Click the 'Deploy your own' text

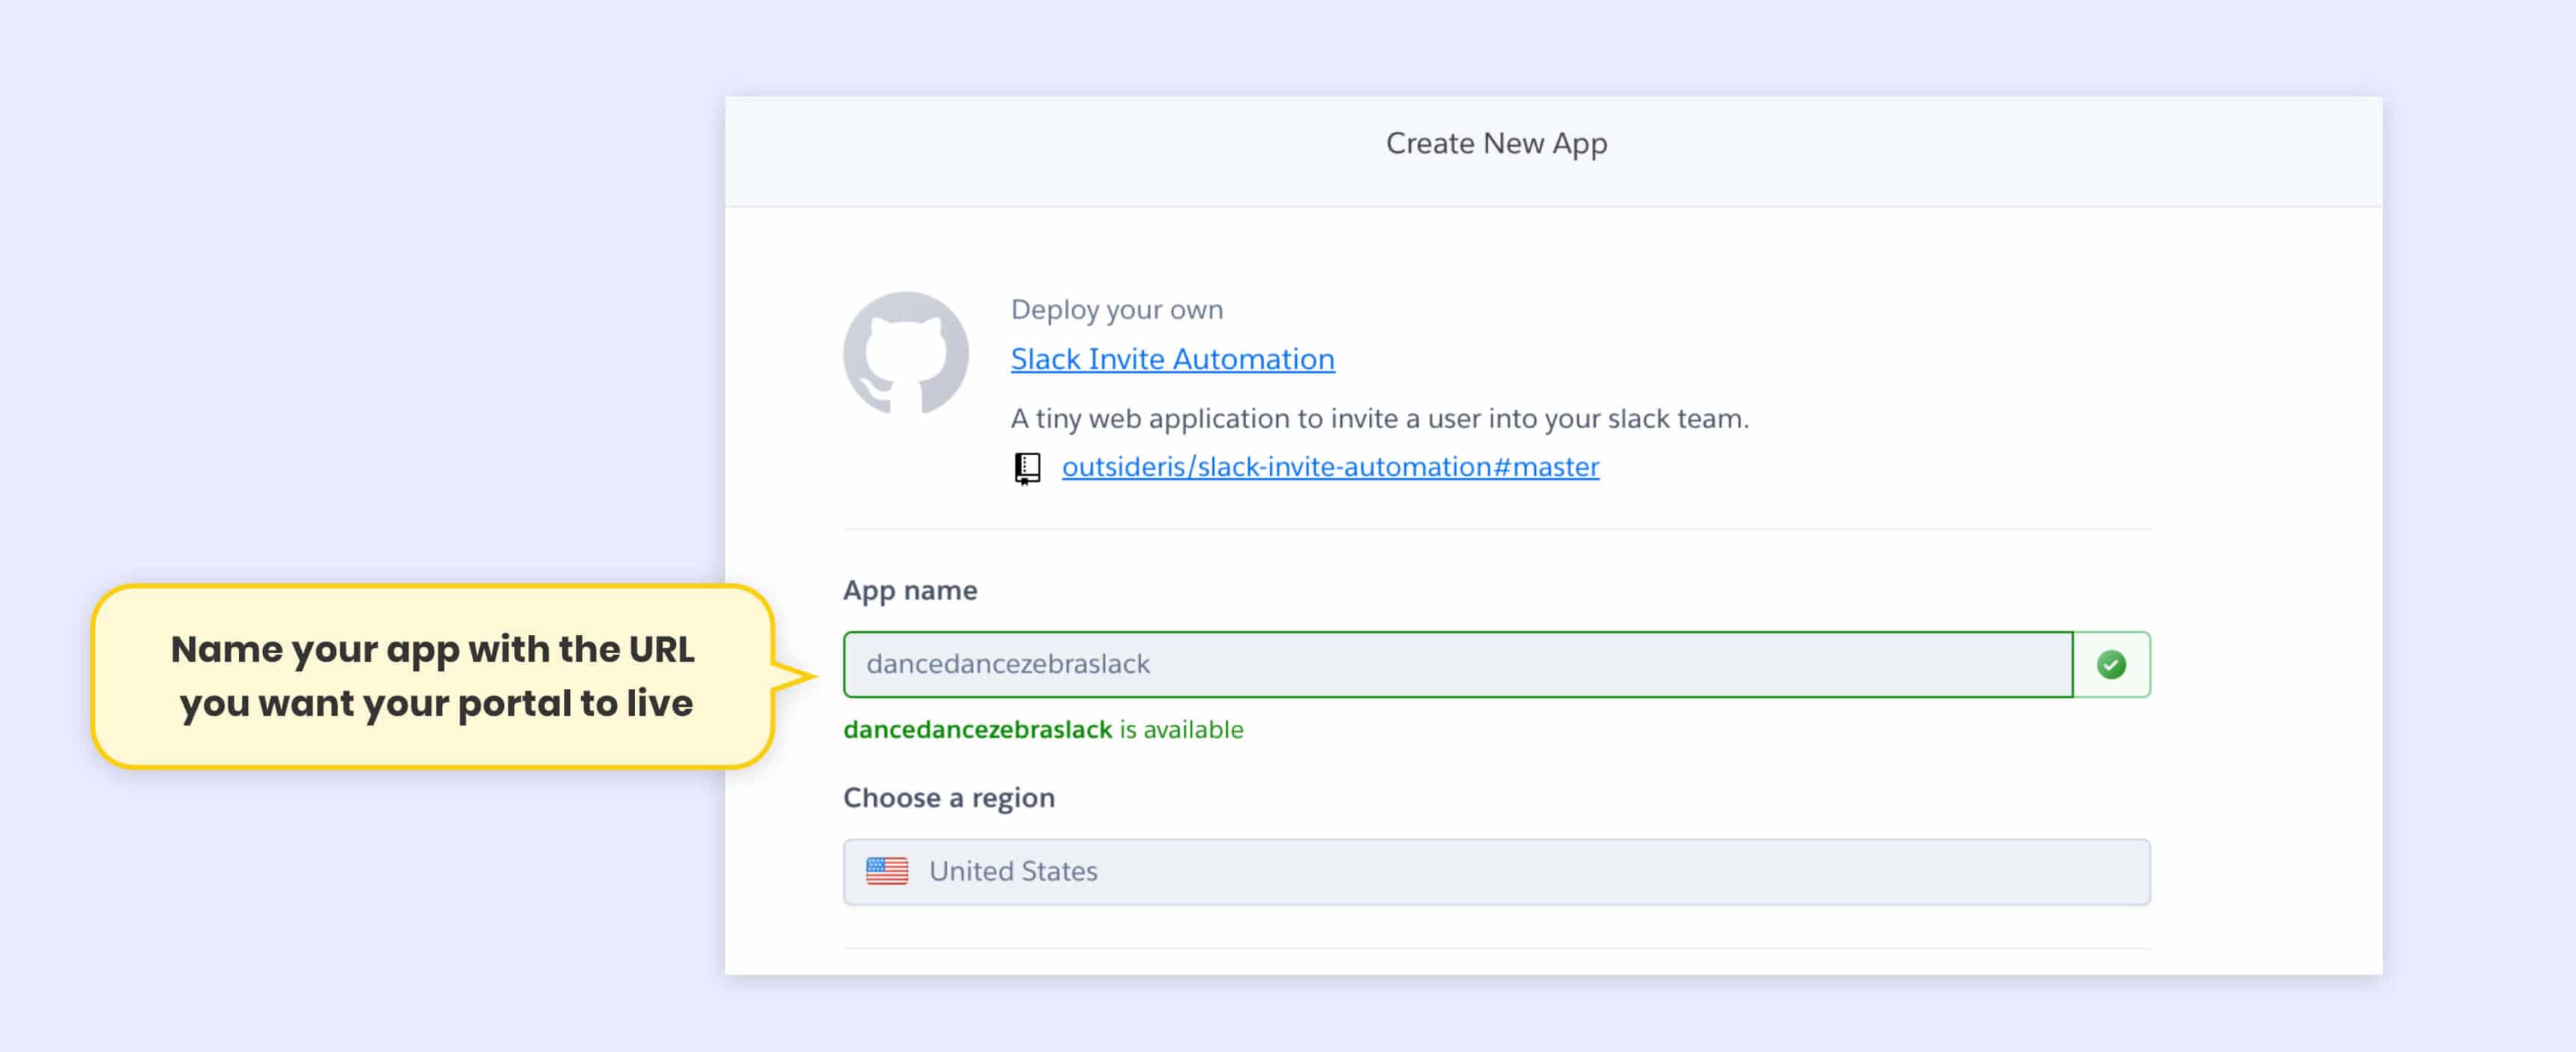(x=1116, y=310)
